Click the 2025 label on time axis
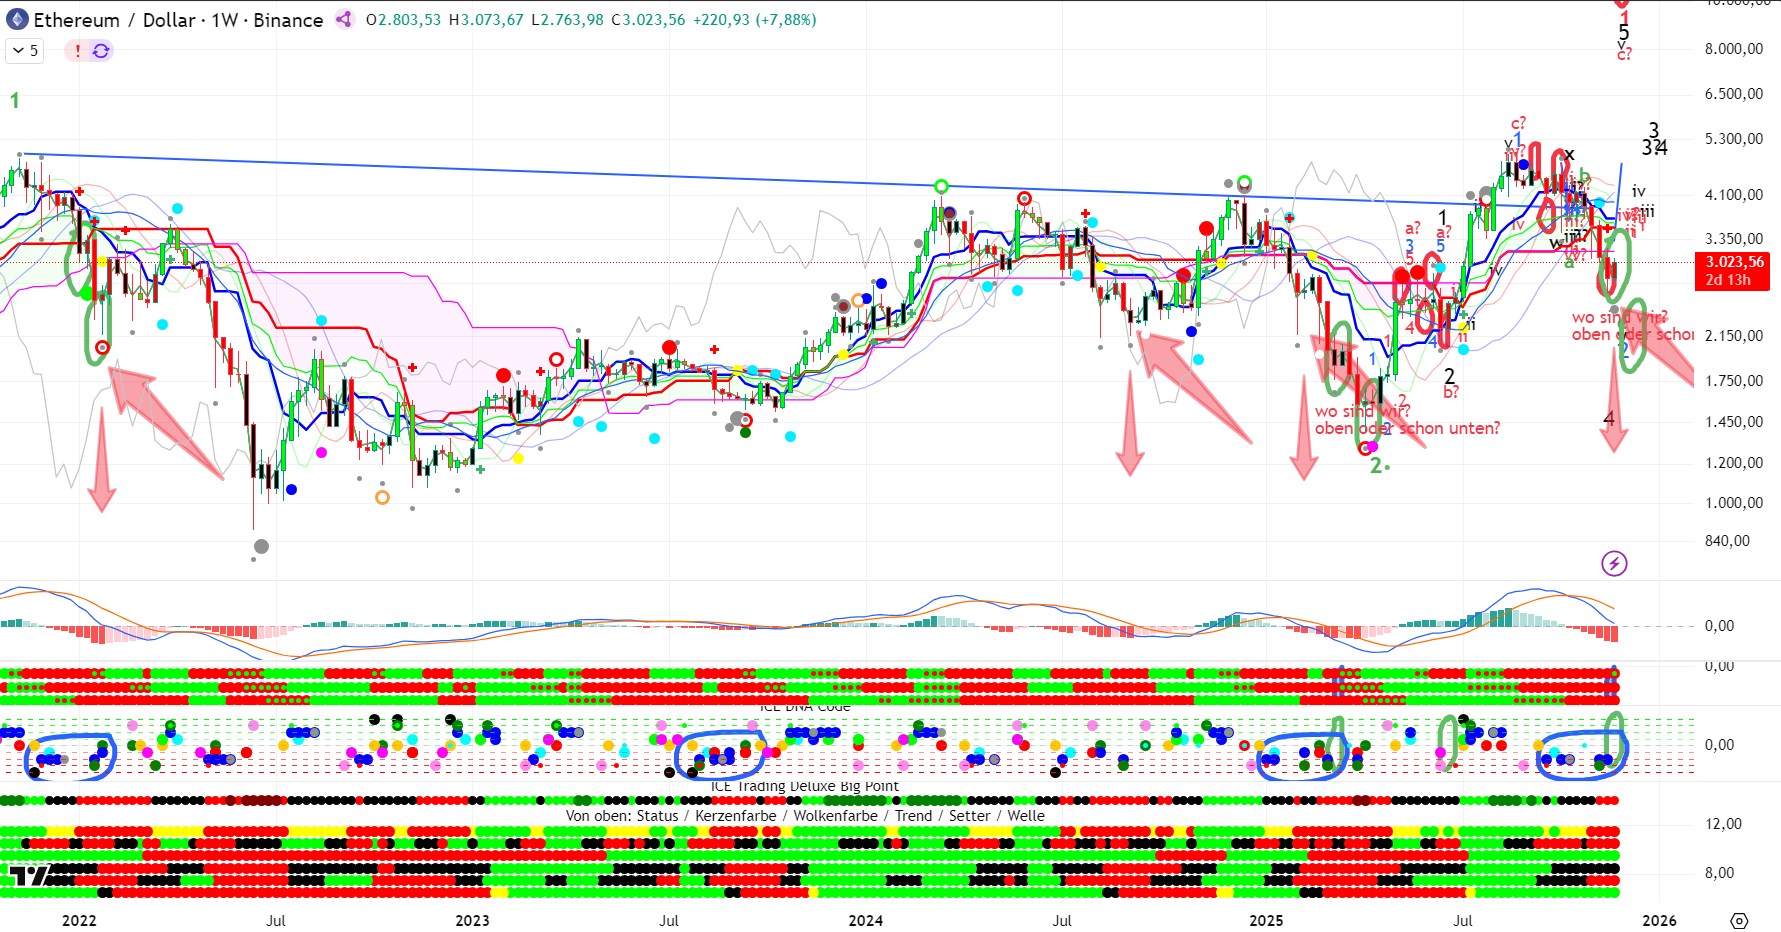 pos(1265,920)
